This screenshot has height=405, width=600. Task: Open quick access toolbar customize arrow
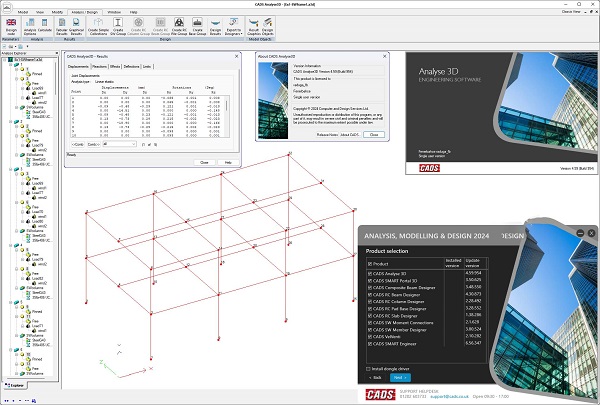(x=27, y=46)
